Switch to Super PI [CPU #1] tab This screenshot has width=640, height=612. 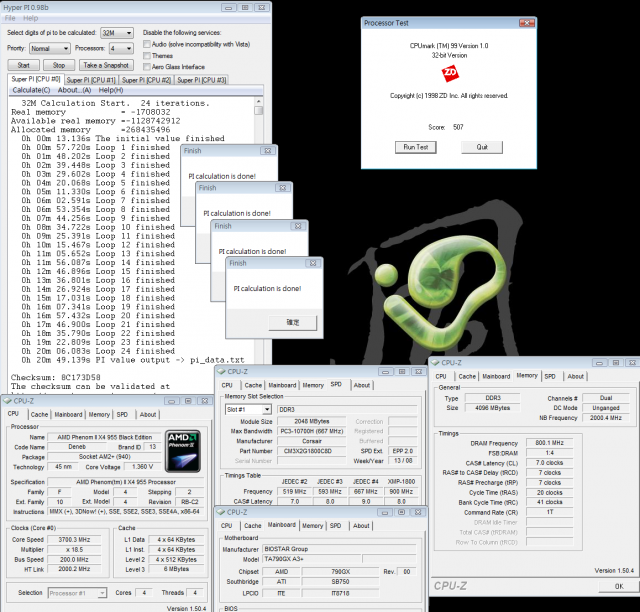point(91,80)
